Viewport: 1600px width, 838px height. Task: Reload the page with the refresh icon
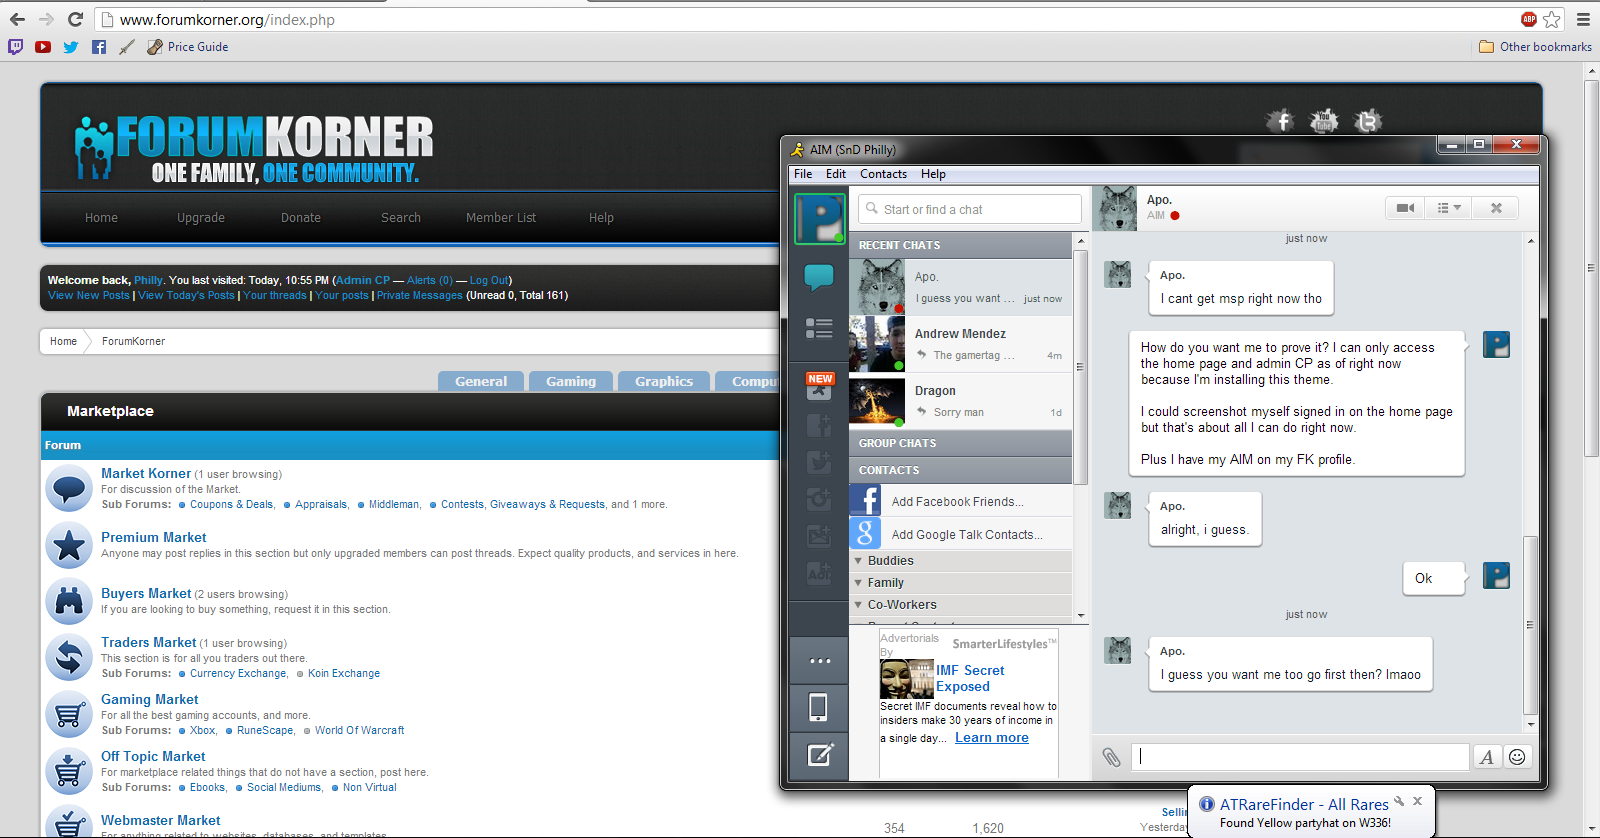75,19
